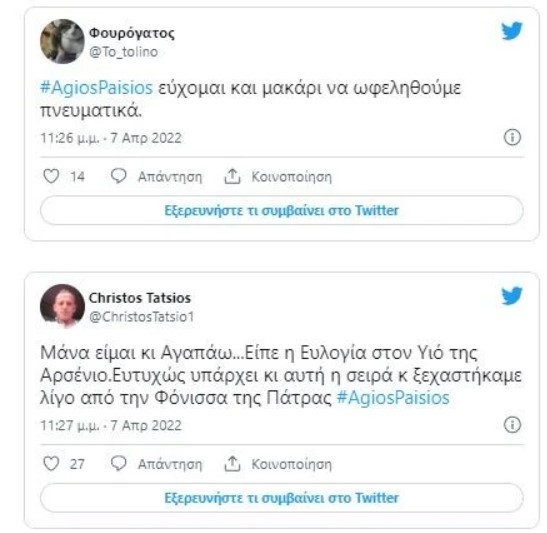Click the first Εξερευνήστε τι συμβαίνει στο Twitter button
The height and width of the screenshot is (533, 547).
pos(282,210)
